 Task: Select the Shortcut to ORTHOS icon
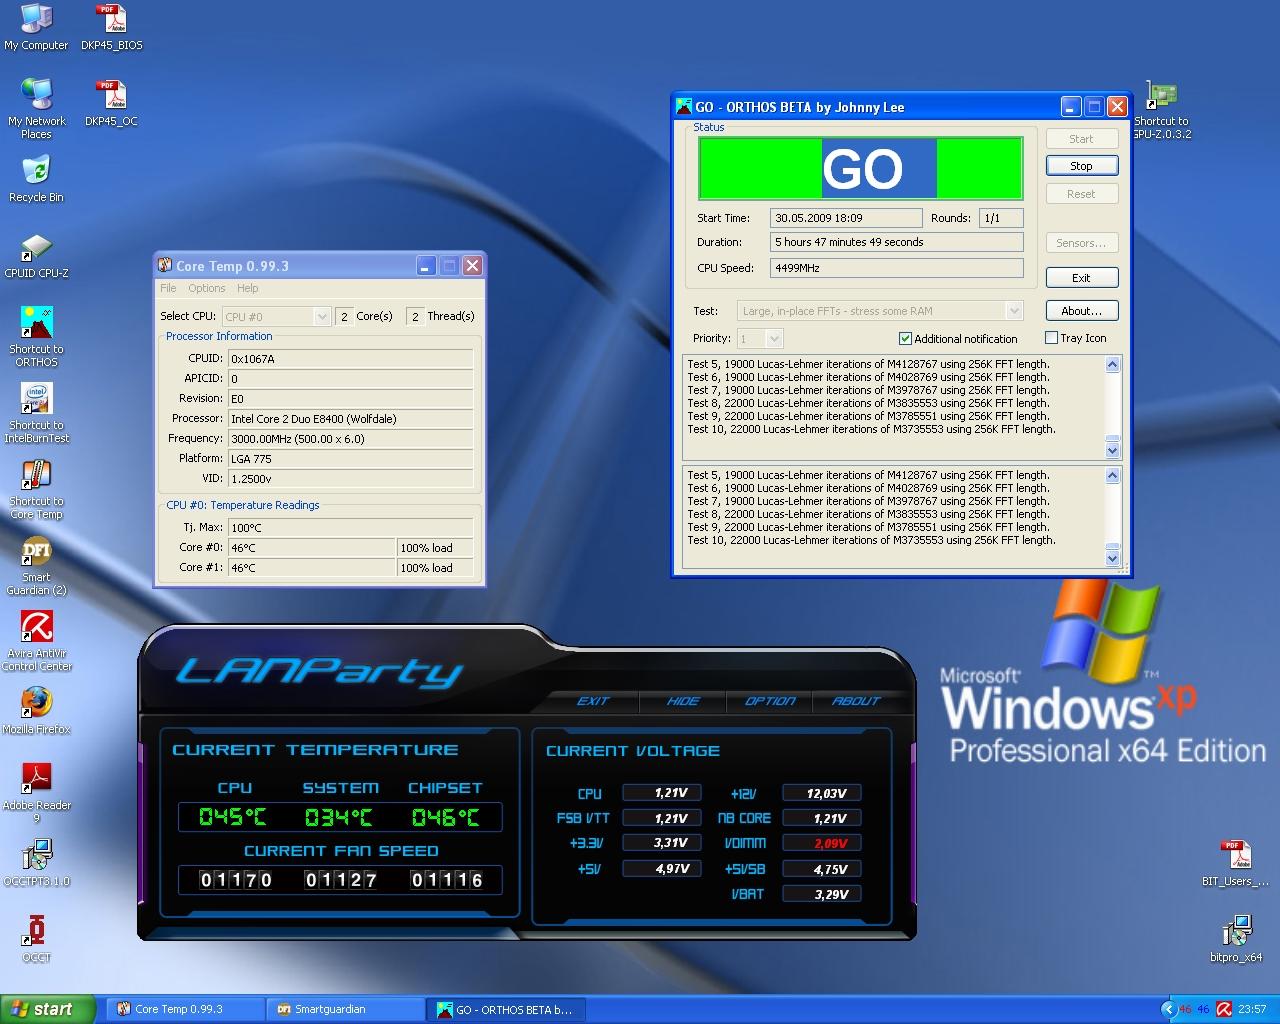36,337
